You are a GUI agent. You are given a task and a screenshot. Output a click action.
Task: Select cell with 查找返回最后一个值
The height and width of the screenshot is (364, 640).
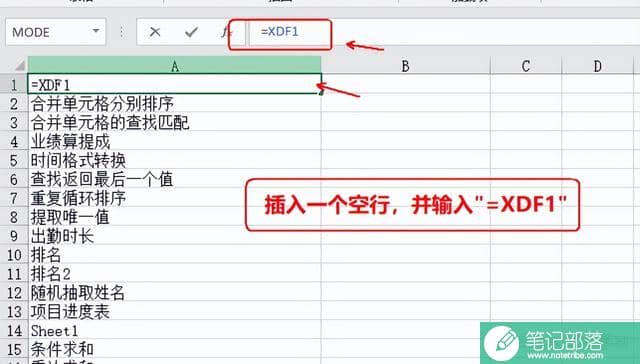point(175,179)
